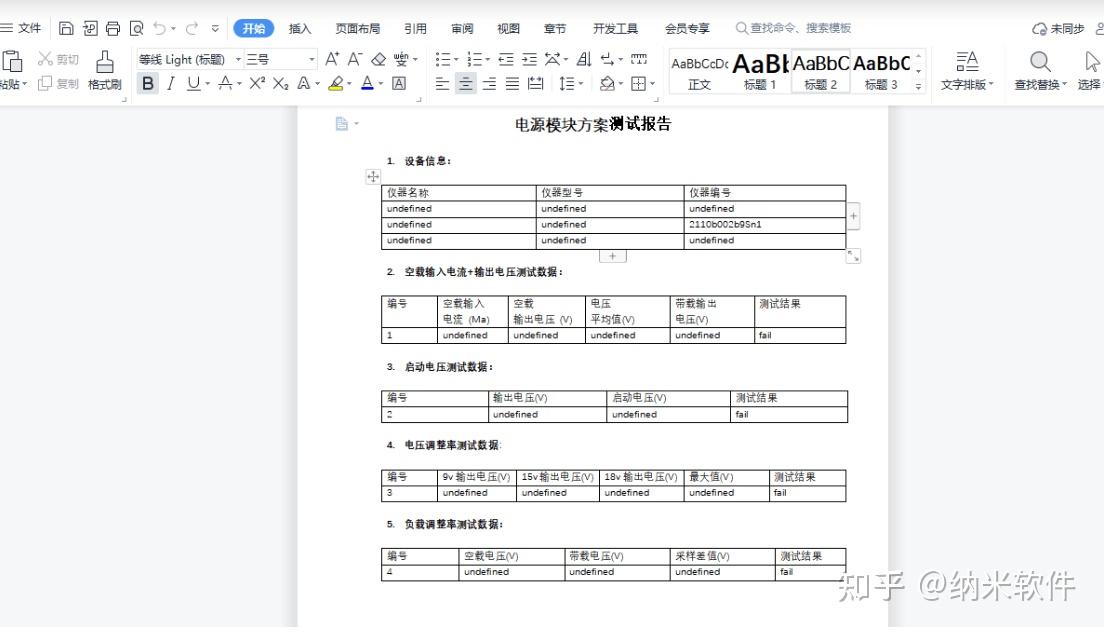This screenshot has height=633, width=1104.
Task: Click the 选择 selection arrow tool
Action: 1089,70
